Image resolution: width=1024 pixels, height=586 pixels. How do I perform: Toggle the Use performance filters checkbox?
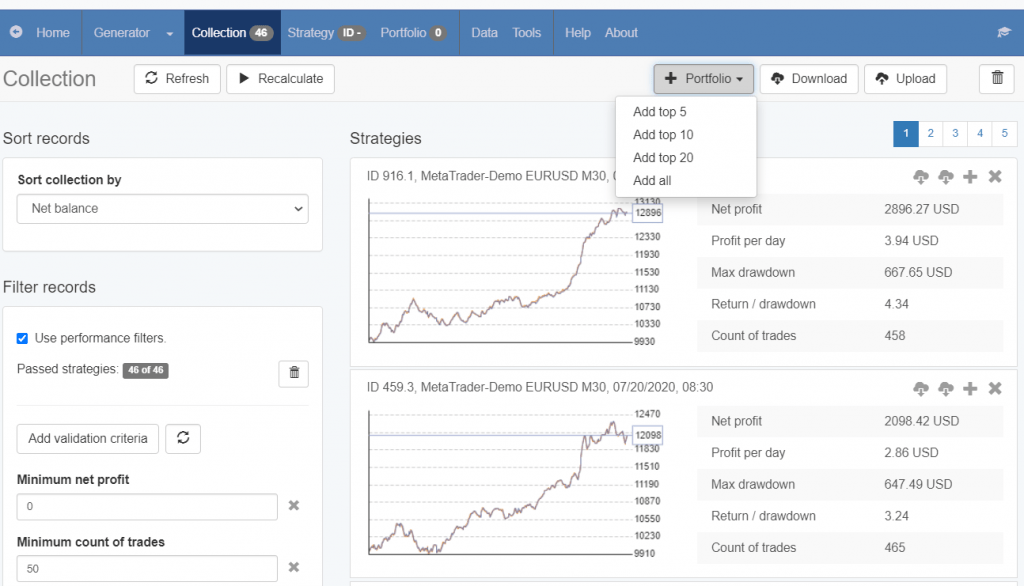coord(23,338)
